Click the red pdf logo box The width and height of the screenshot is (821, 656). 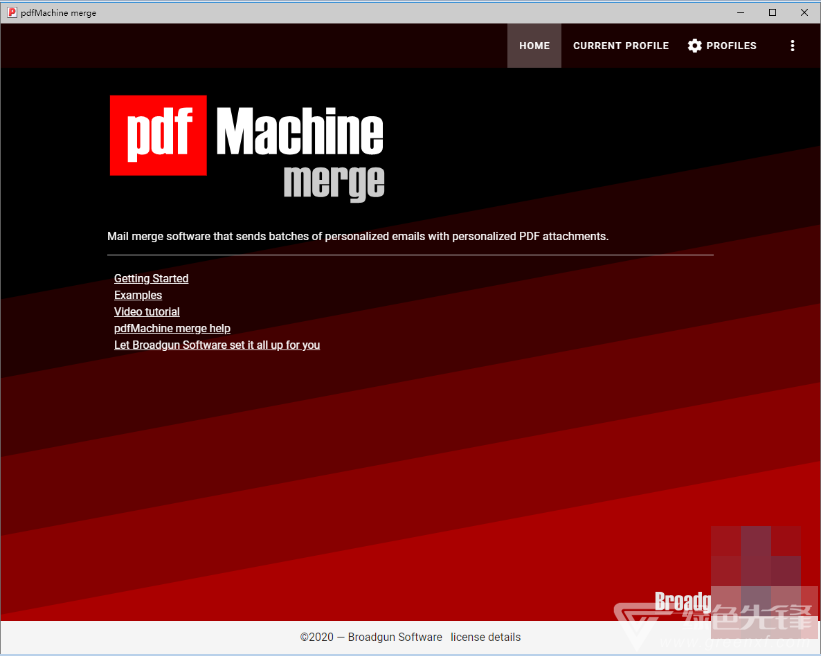[x=158, y=136]
